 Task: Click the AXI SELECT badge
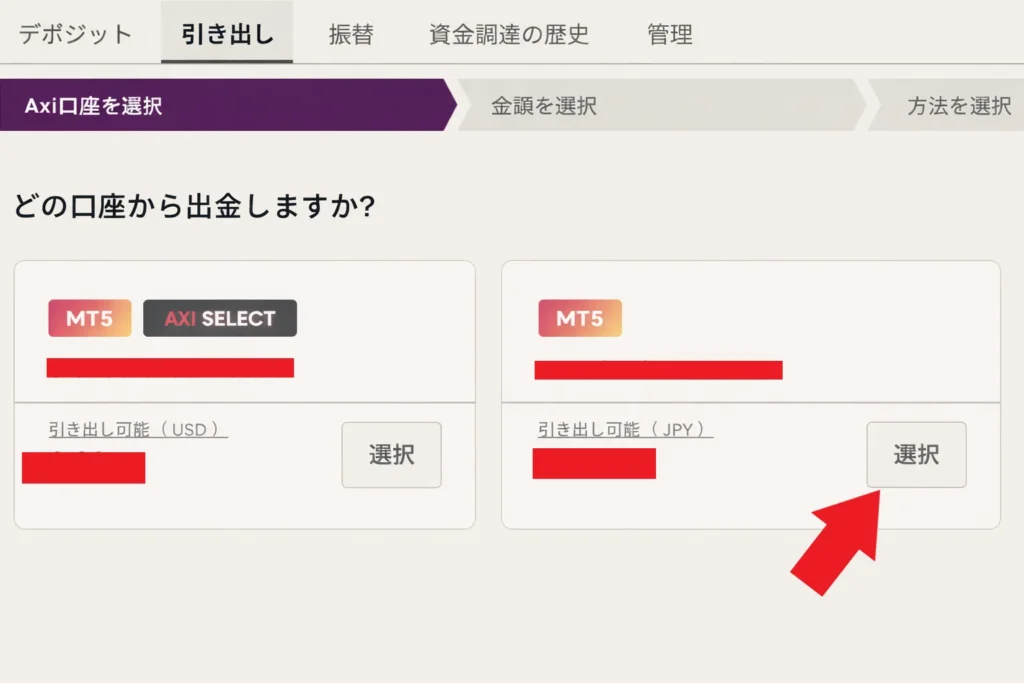[x=220, y=318]
